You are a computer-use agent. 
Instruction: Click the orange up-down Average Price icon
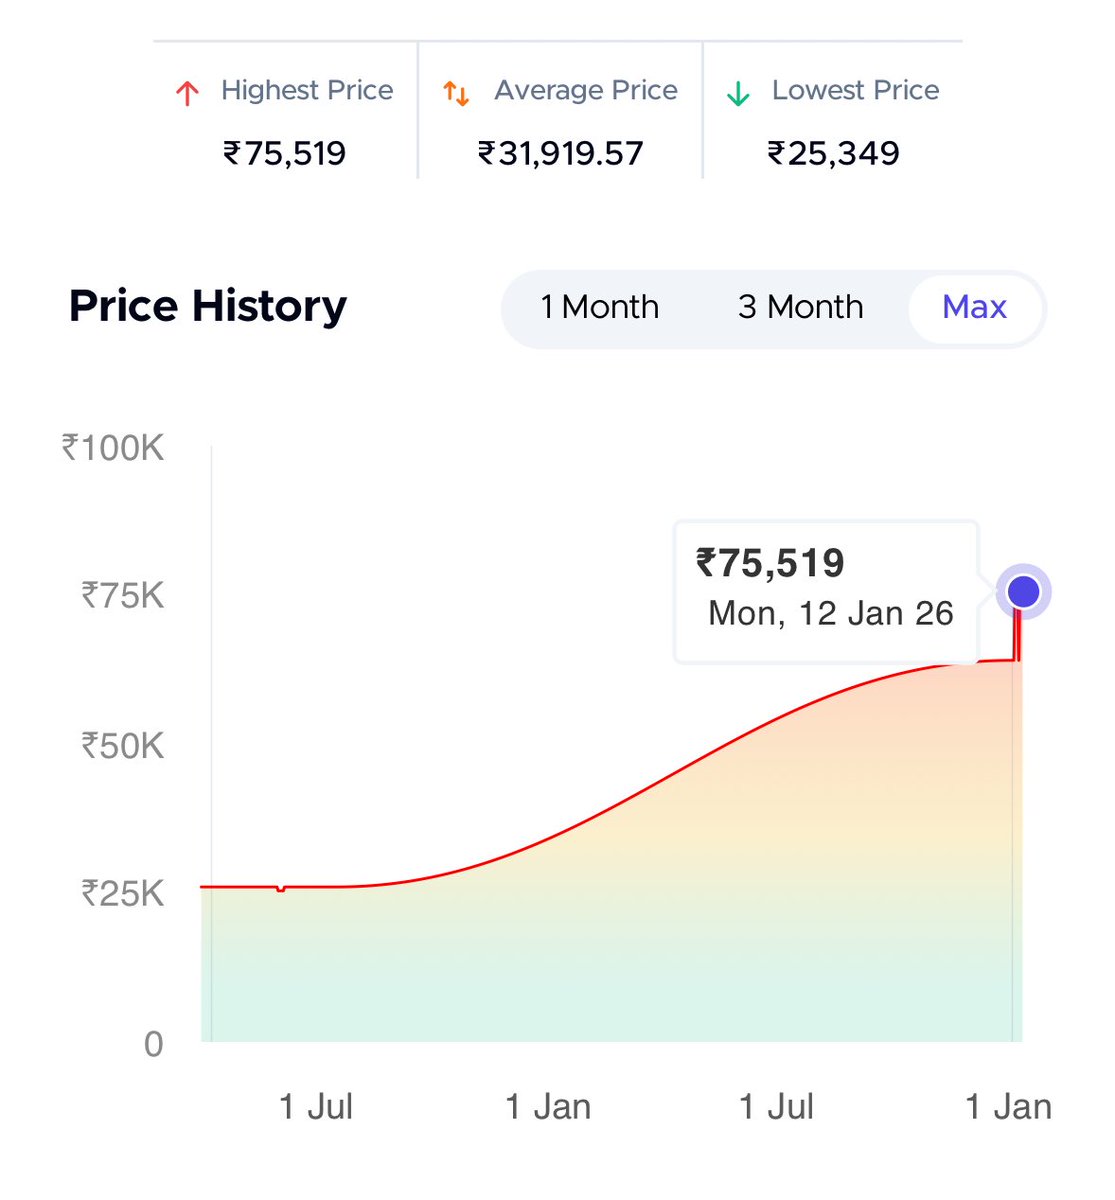pyautogui.click(x=456, y=94)
